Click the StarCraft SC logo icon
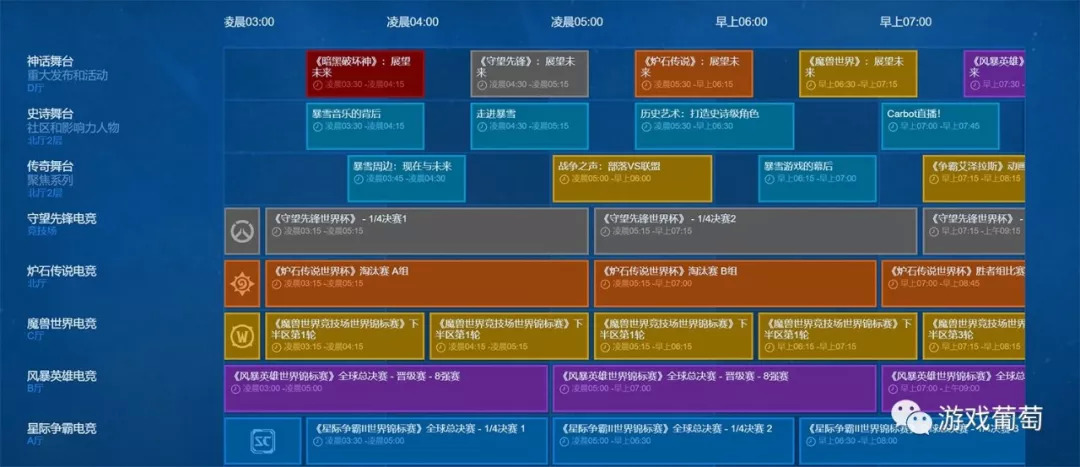The image size is (1080, 467). pyautogui.click(x=262, y=441)
